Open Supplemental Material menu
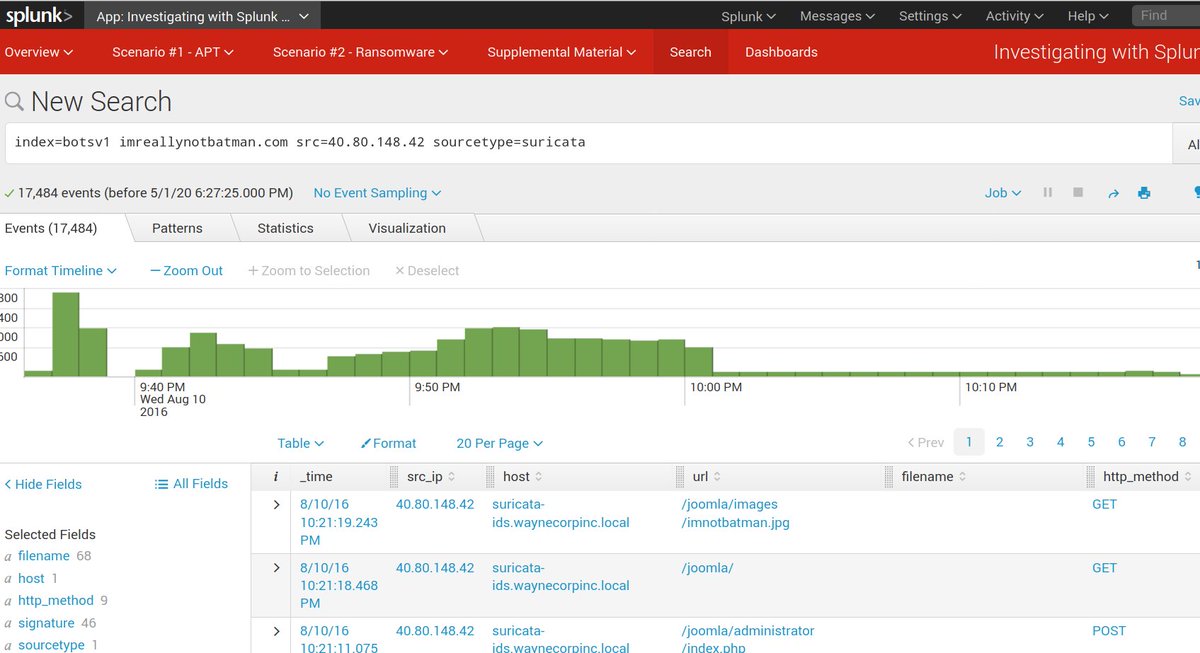The width and height of the screenshot is (1200, 653). (561, 52)
